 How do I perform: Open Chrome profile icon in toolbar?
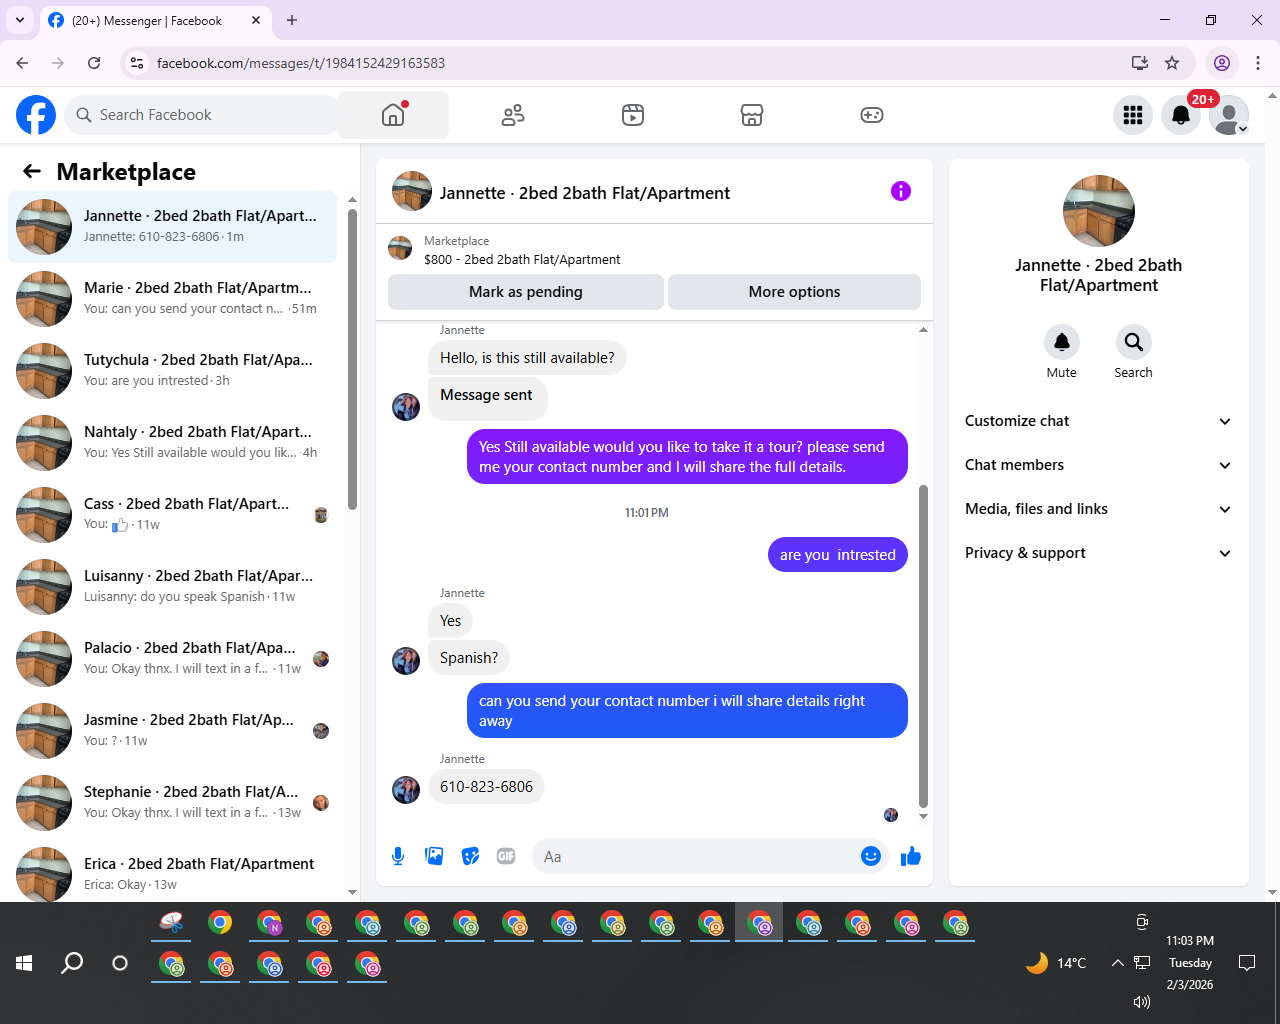tap(1222, 63)
